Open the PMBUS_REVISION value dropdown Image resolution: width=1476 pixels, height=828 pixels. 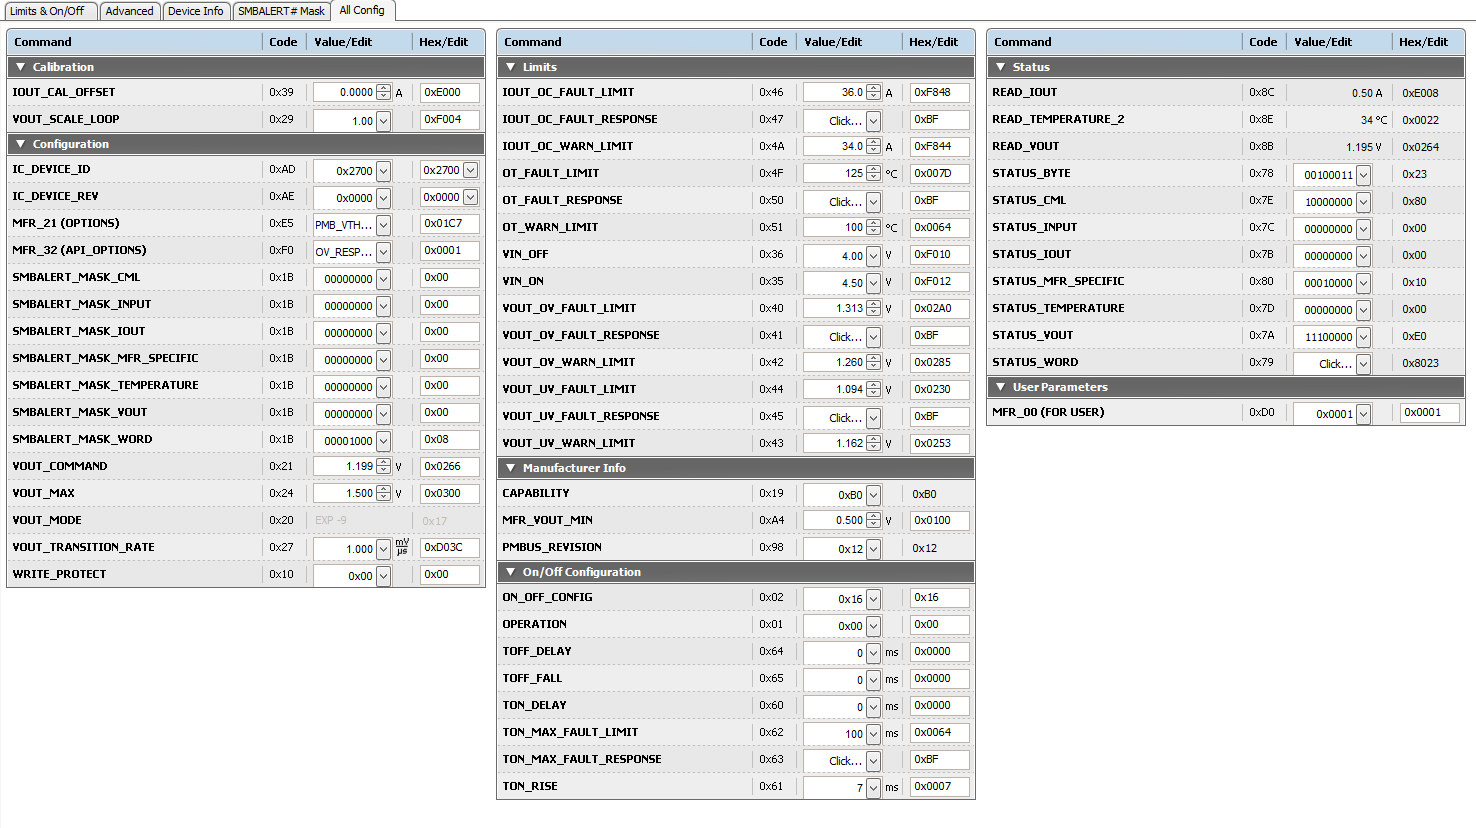point(873,549)
